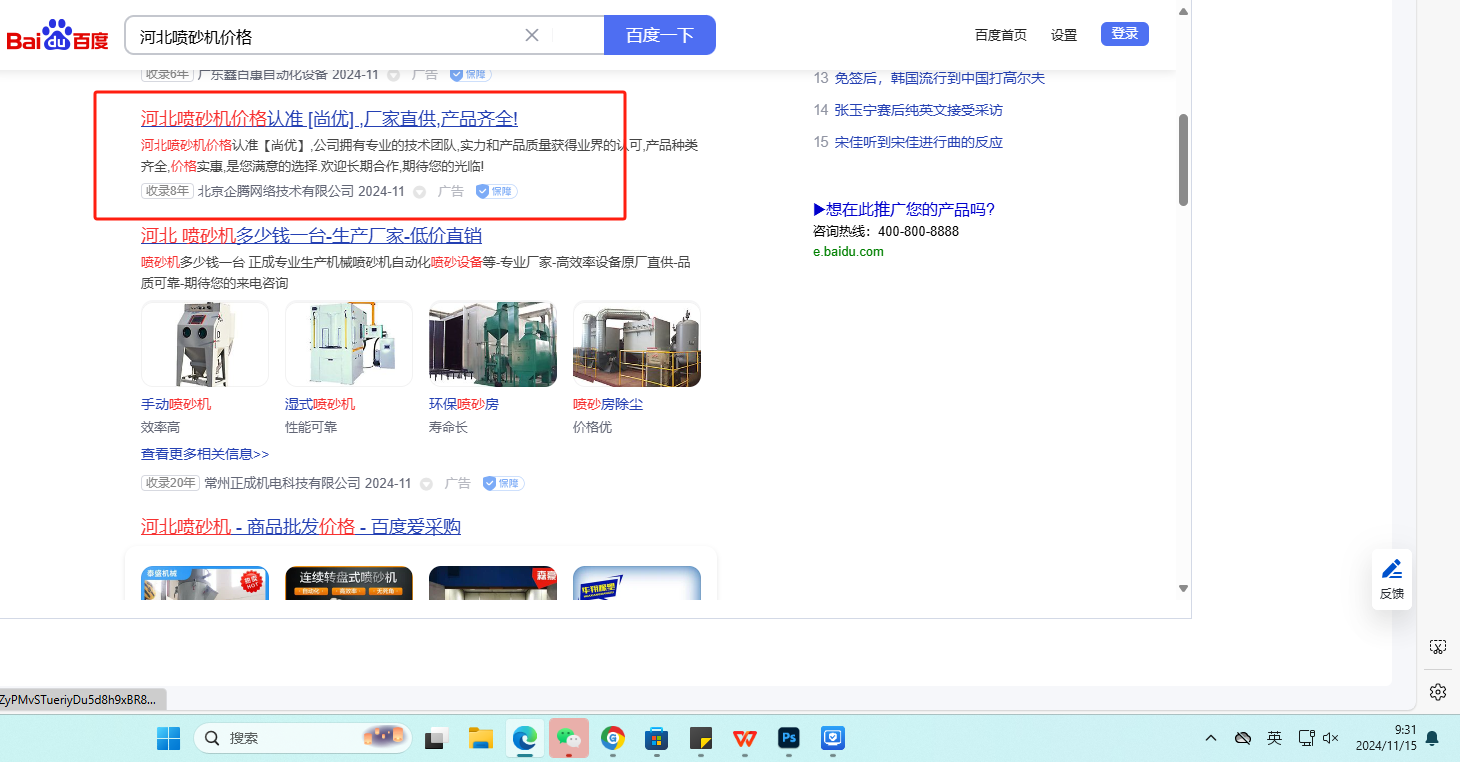1460x762 pixels.
Task: Open WeChat from the taskbar
Action: pos(568,738)
